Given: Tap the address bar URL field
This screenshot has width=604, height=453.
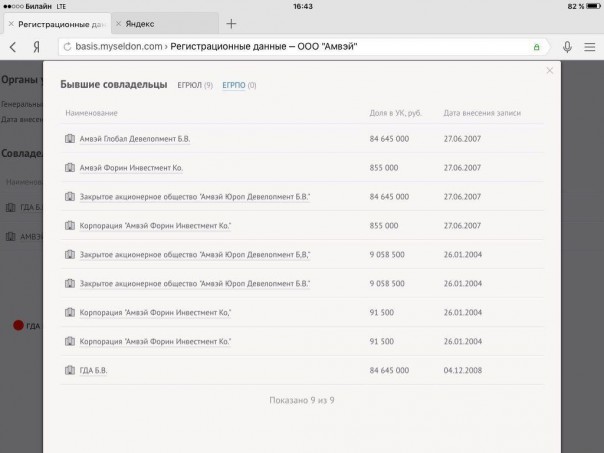Looking at the screenshot, I should pos(300,47).
